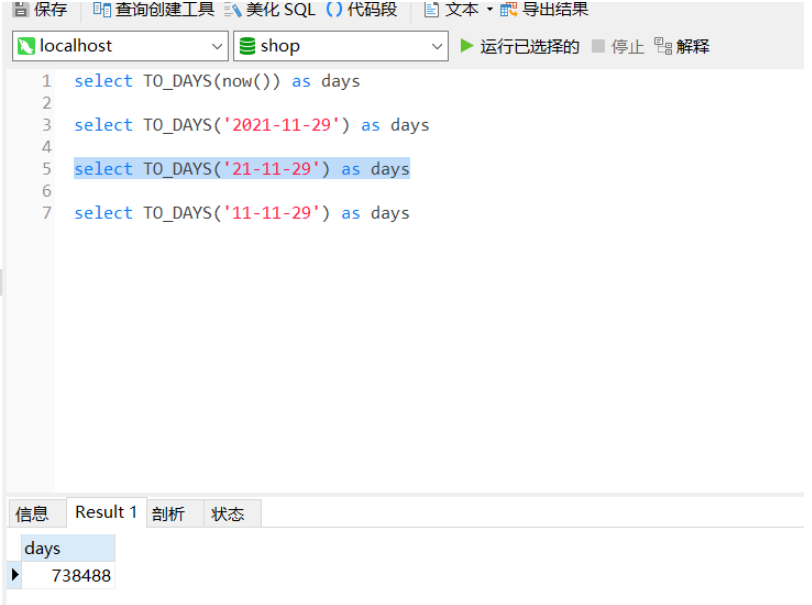View the 状态 status tab
812x605 pixels.
230,514
